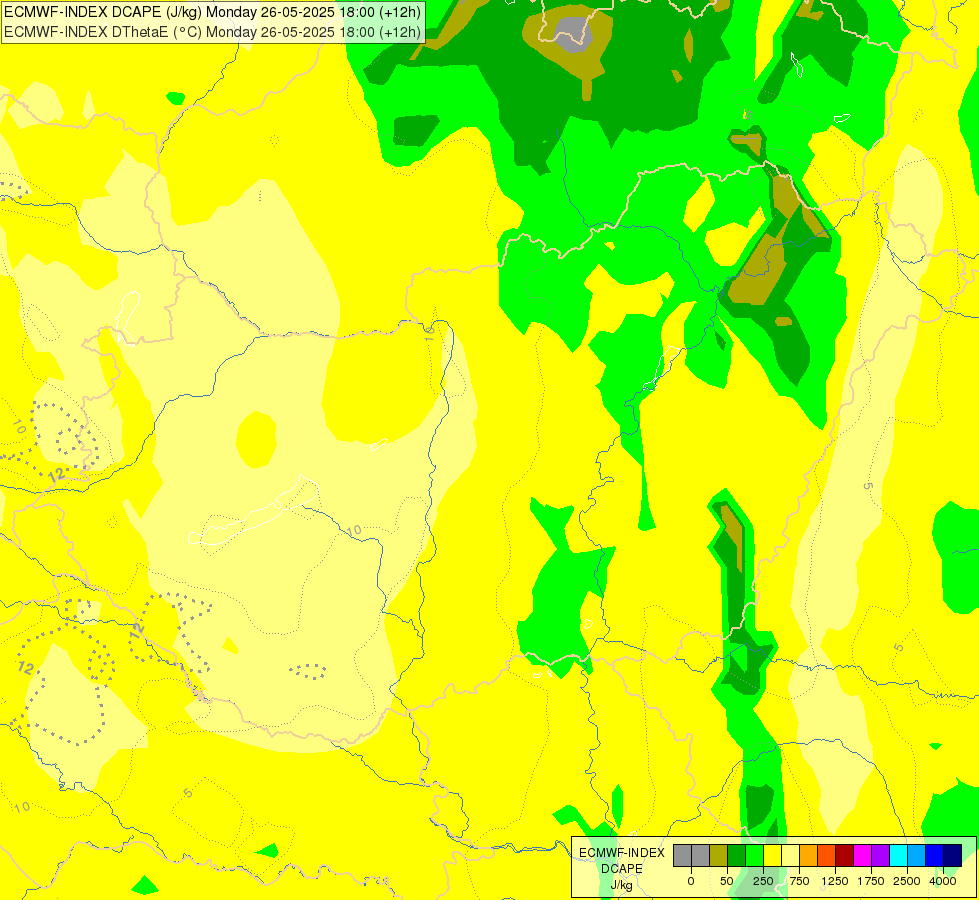Click the legend title ECMWF-INDEX
The image size is (979, 900).
coord(622,853)
